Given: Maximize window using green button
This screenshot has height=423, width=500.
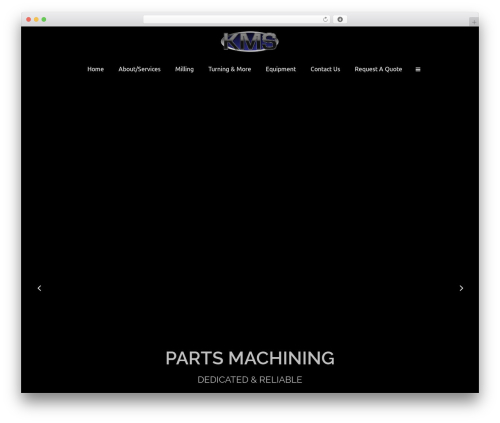Looking at the screenshot, I should click(44, 19).
